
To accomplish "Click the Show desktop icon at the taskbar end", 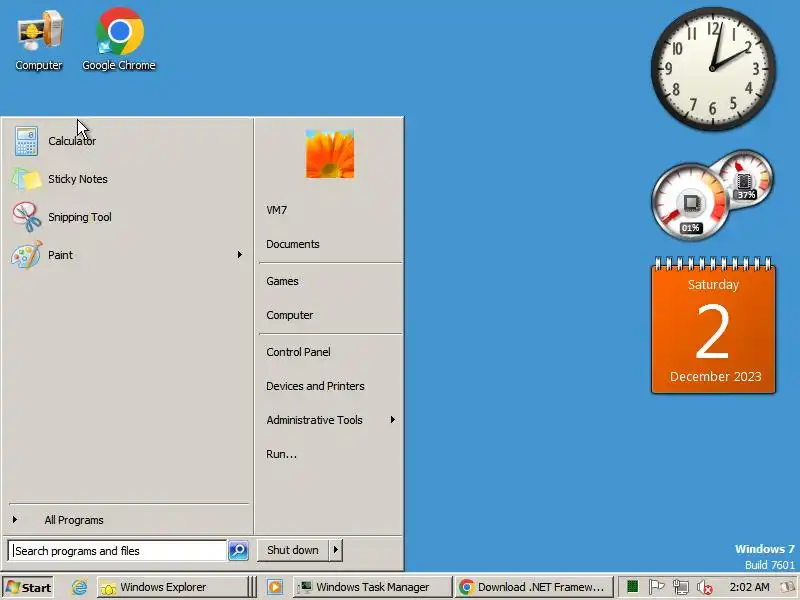I will tap(788, 587).
